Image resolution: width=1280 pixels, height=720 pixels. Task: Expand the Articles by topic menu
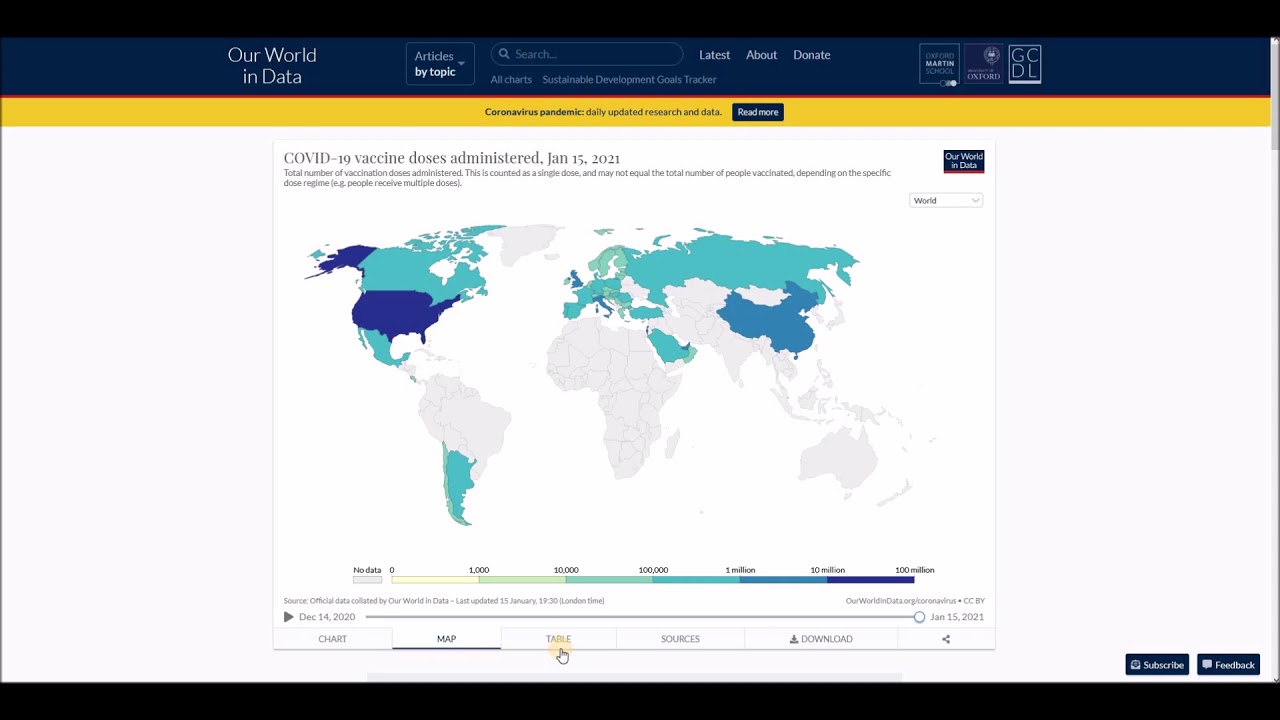pyautogui.click(x=439, y=64)
